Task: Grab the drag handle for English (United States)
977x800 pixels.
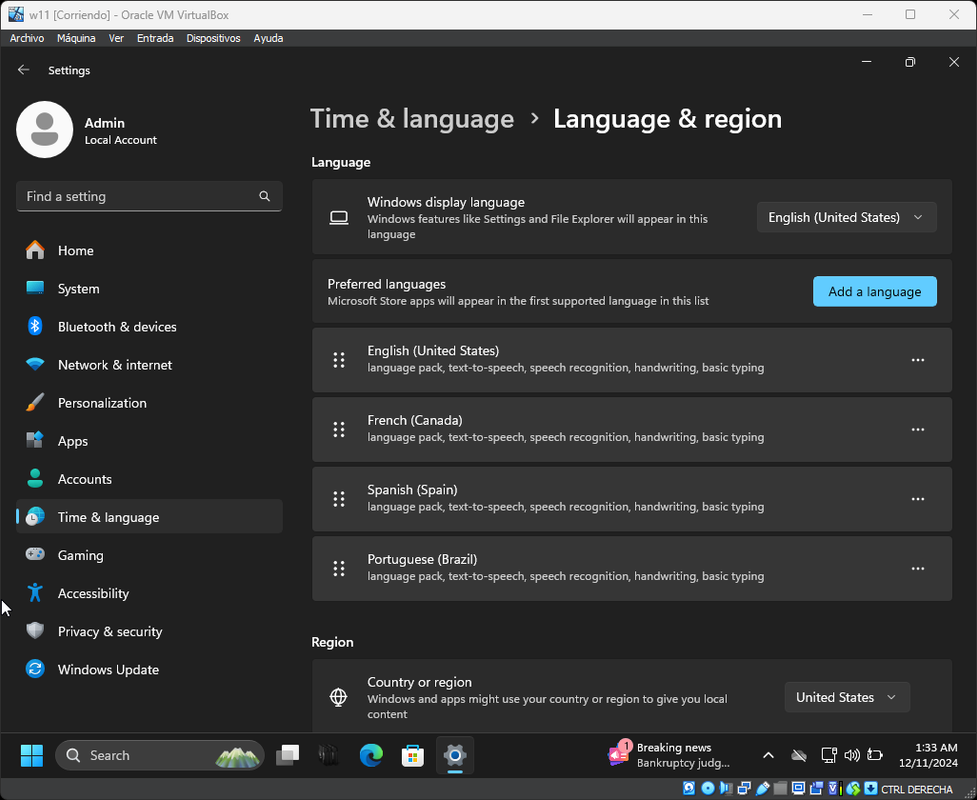Action: tap(338, 360)
